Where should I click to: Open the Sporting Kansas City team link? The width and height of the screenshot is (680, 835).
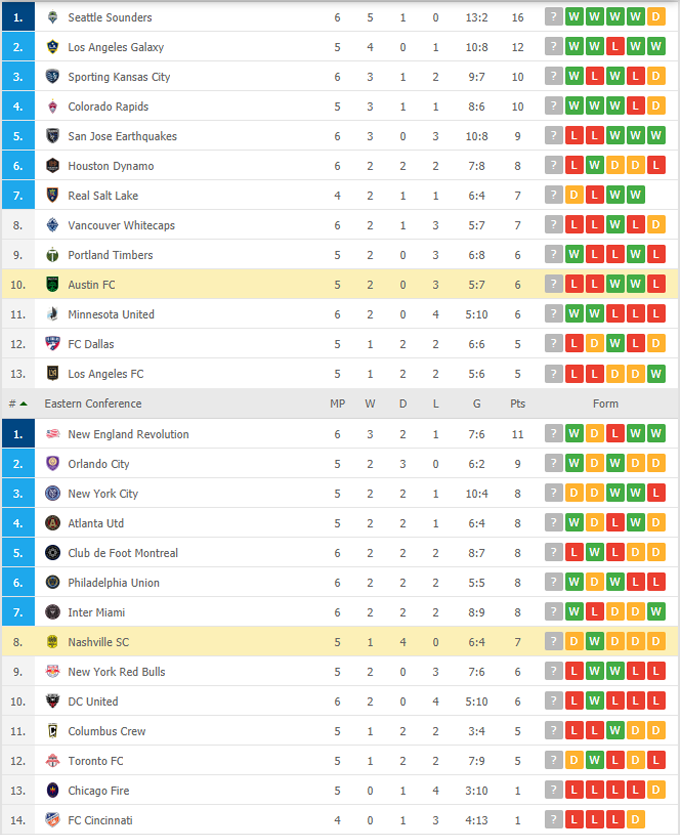(119, 77)
